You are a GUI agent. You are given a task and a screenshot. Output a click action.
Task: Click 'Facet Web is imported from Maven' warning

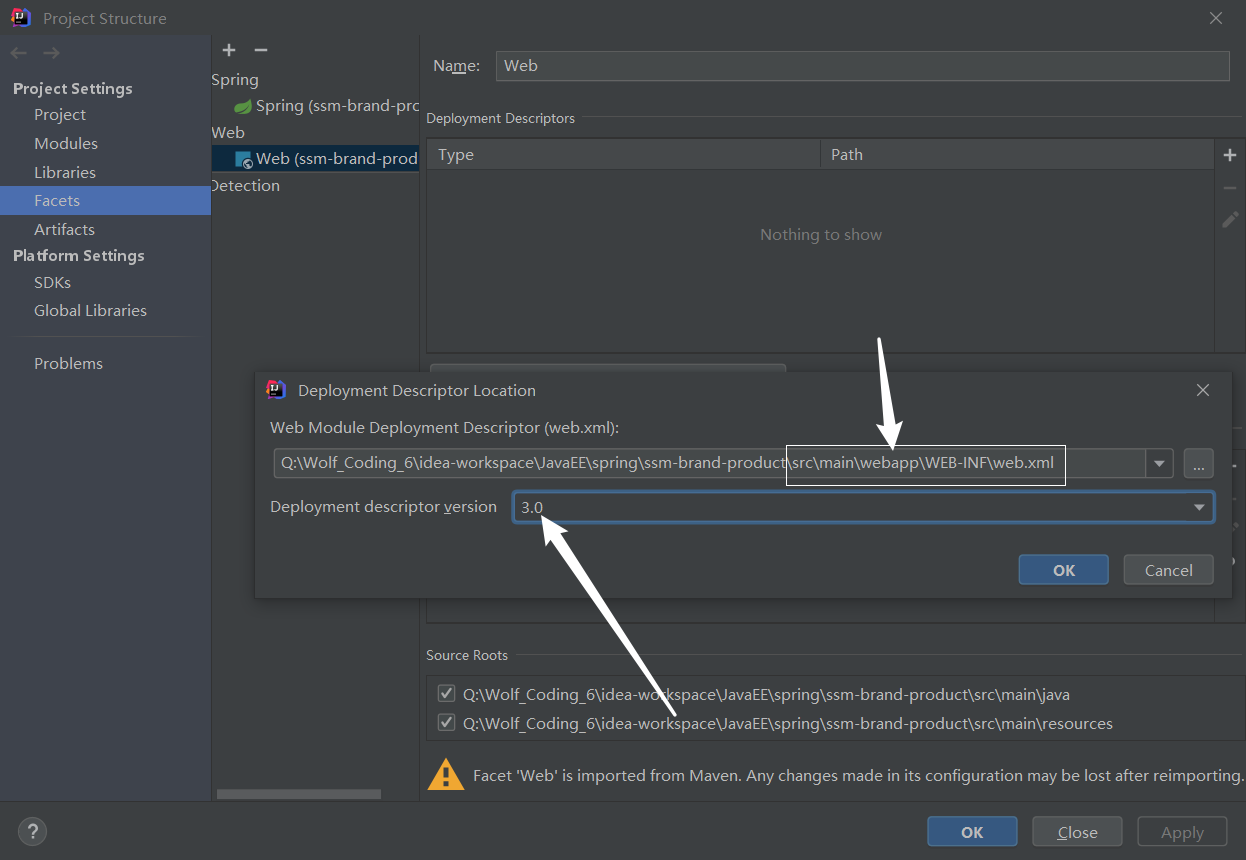tap(858, 776)
